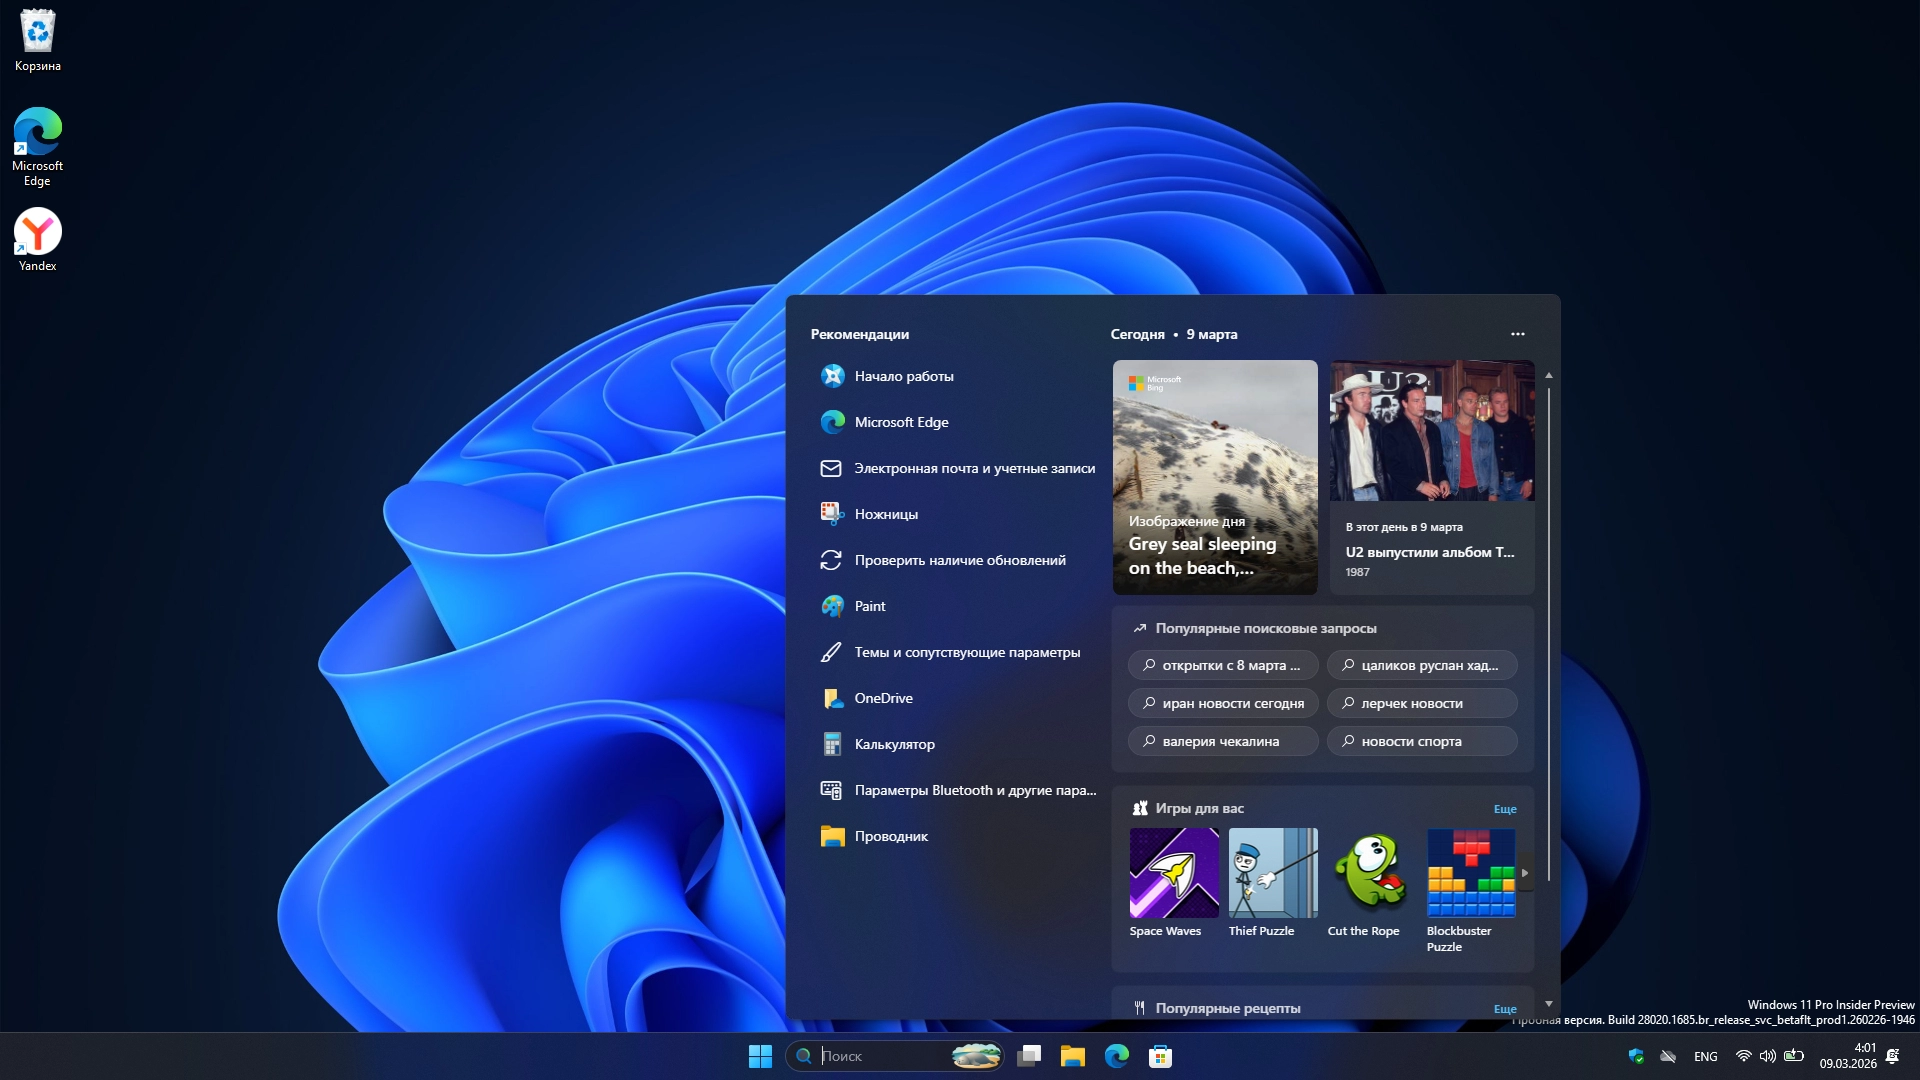
Task: Click Space Waves game icon
Action: point(1174,873)
